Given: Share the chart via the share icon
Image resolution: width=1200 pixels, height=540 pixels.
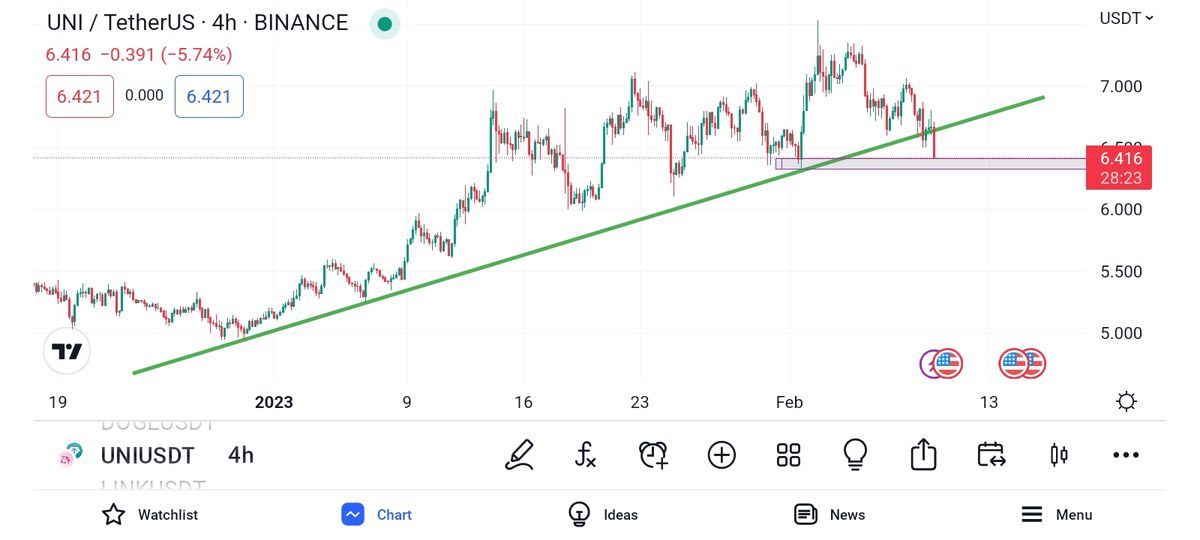Looking at the screenshot, I should 923,455.
